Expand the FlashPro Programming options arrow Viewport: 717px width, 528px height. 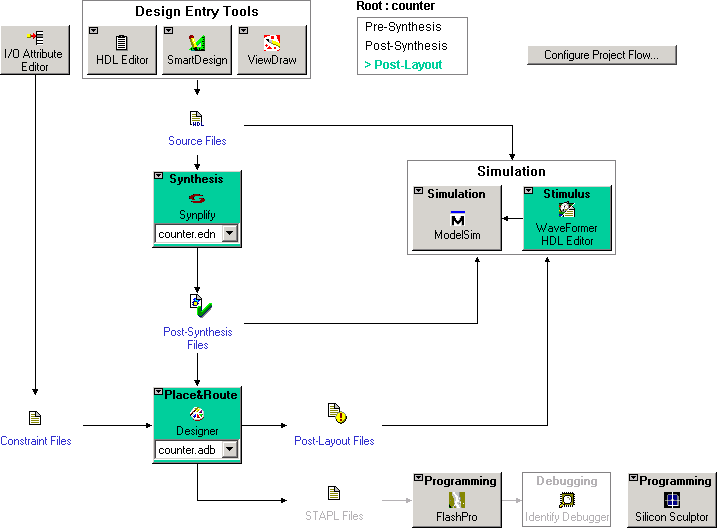point(418,478)
